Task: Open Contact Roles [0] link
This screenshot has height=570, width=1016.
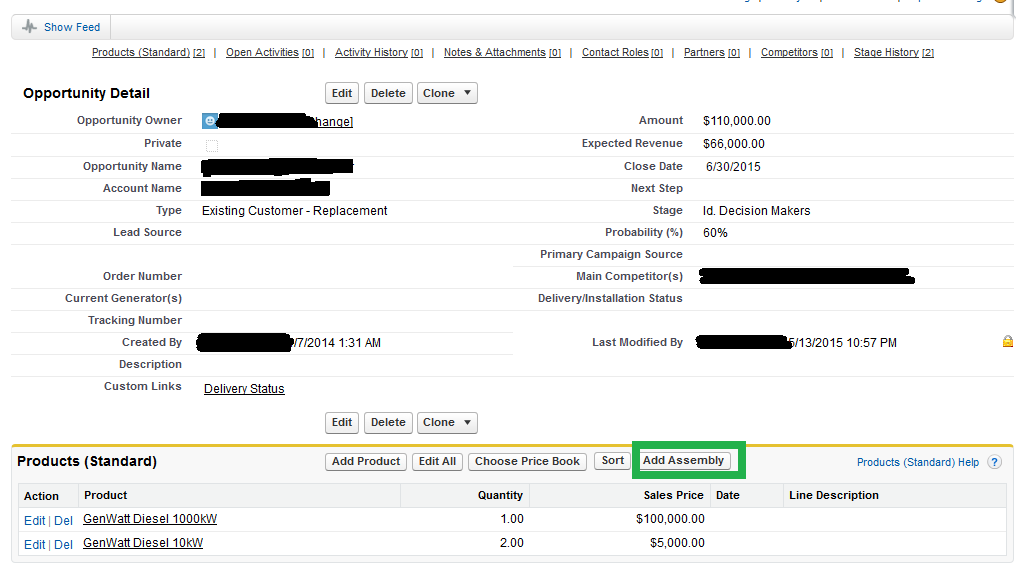Action: click(x=622, y=52)
